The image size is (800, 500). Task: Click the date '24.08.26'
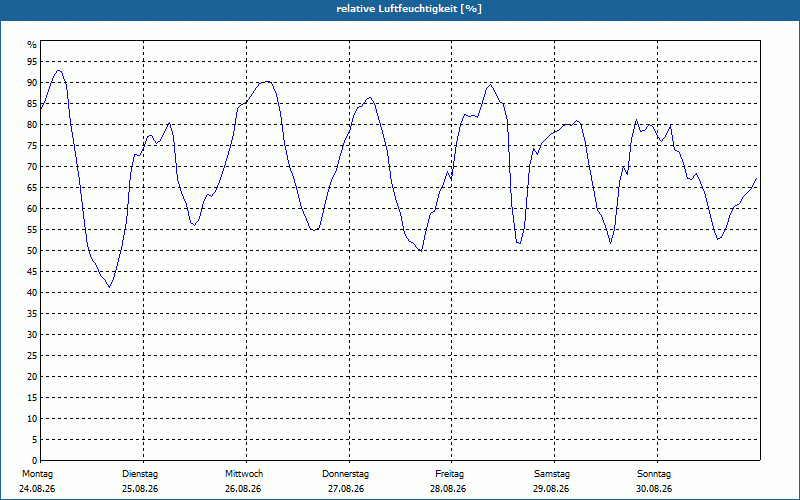click(x=37, y=489)
